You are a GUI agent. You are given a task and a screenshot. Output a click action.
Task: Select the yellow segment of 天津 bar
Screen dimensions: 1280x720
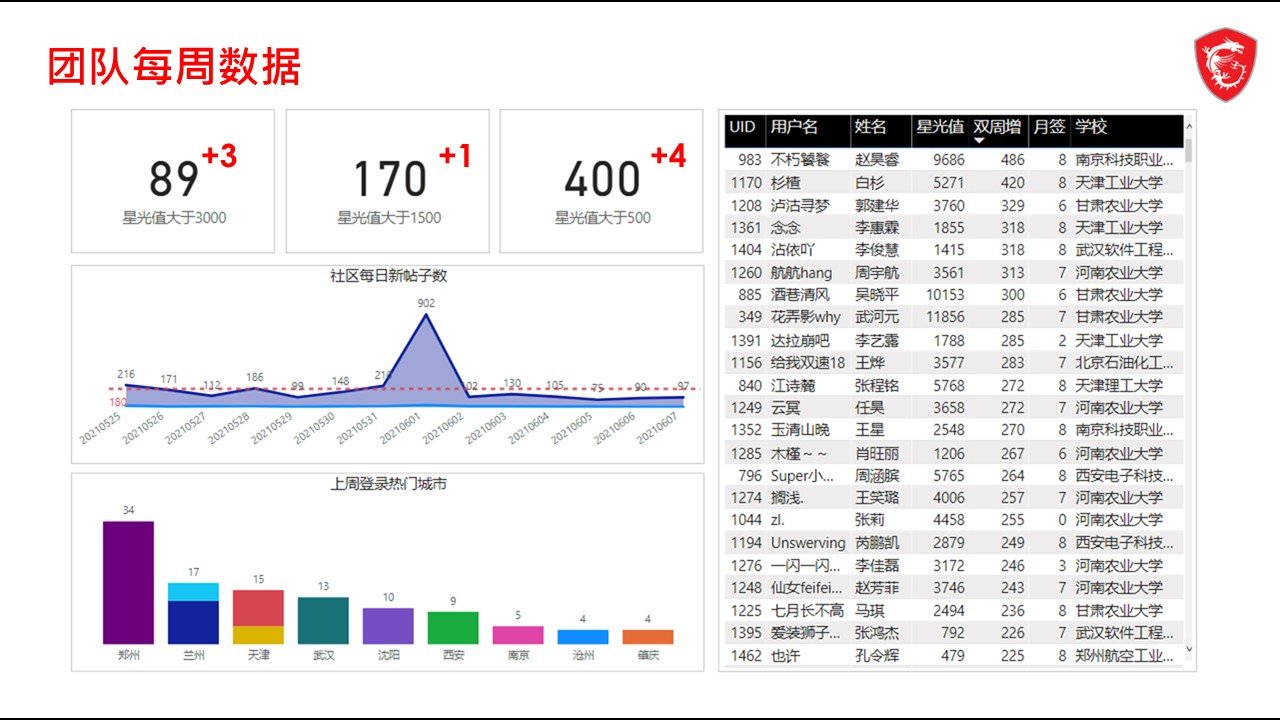click(x=258, y=635)
